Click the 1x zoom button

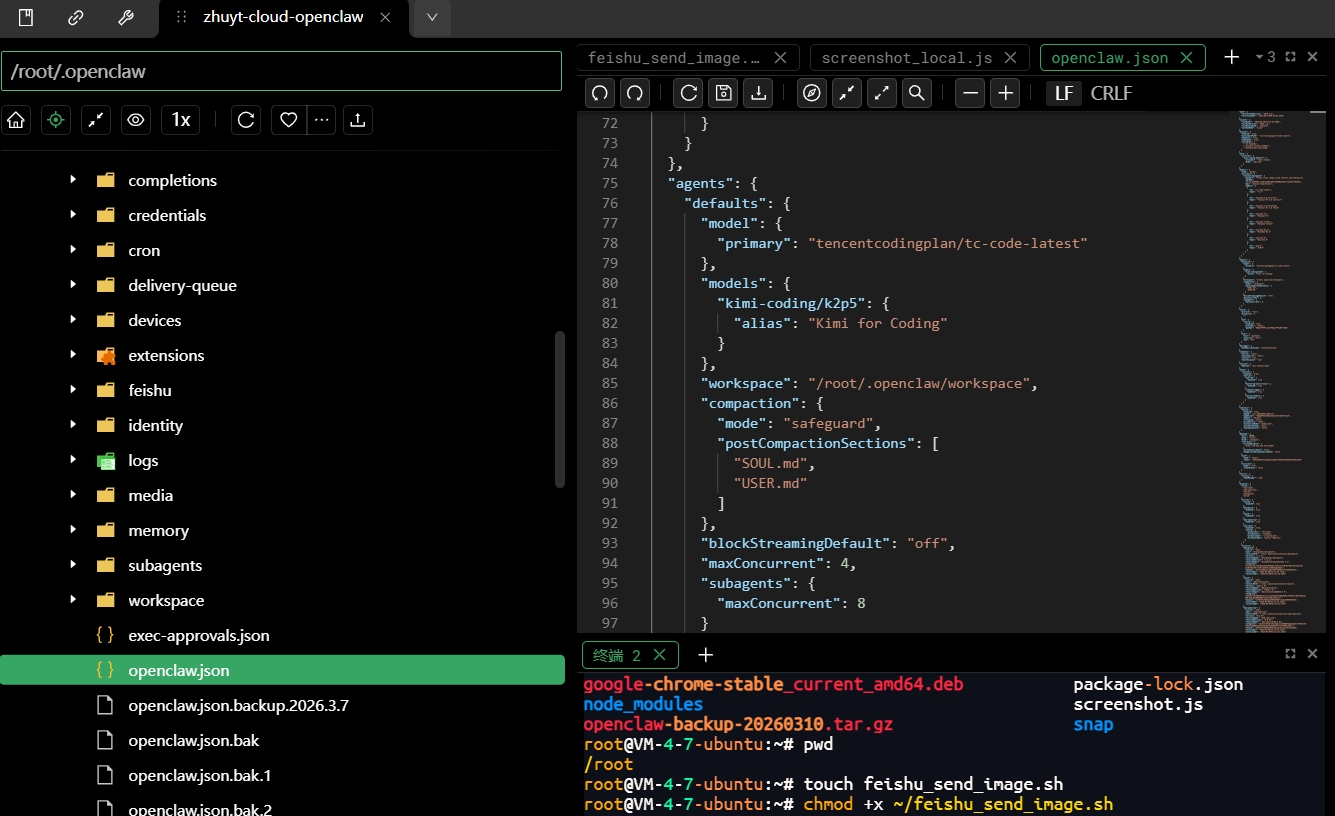coord(180,120)
